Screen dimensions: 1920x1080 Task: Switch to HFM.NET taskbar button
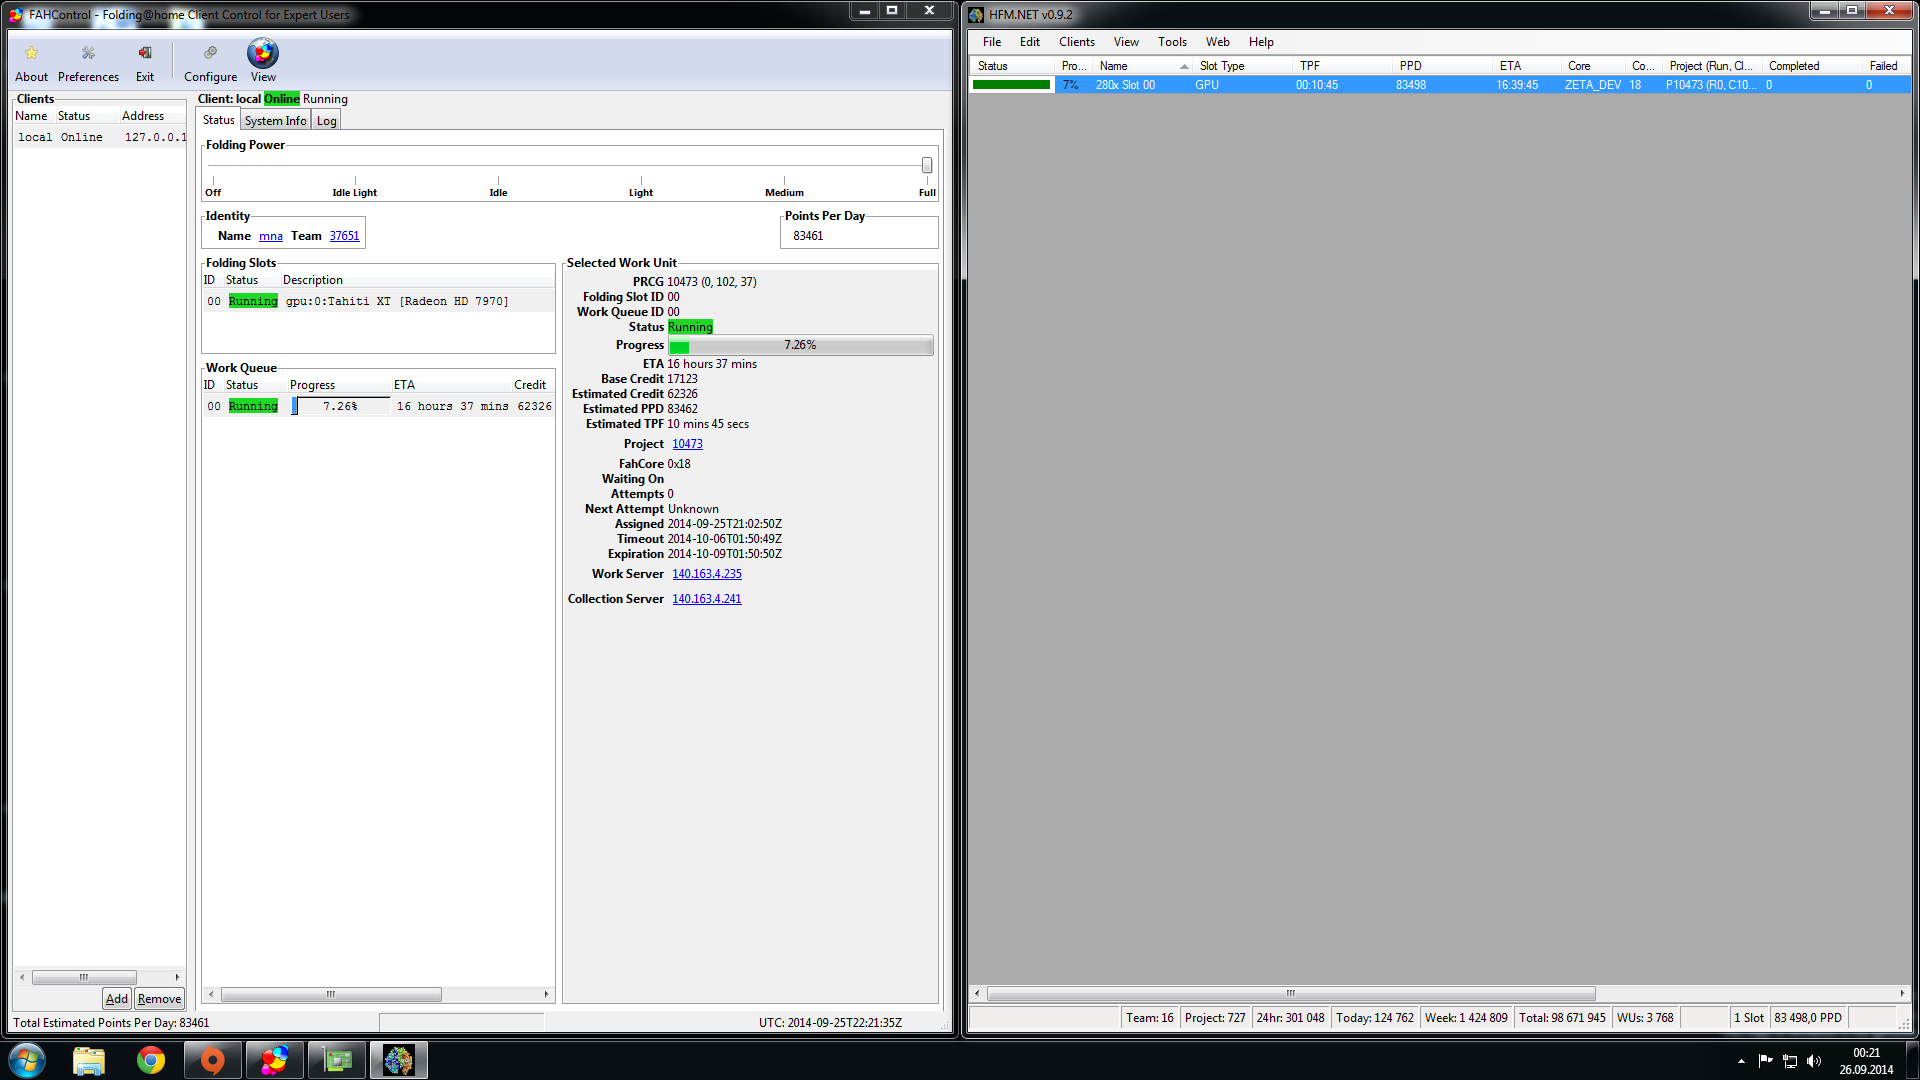[399, 1060]
